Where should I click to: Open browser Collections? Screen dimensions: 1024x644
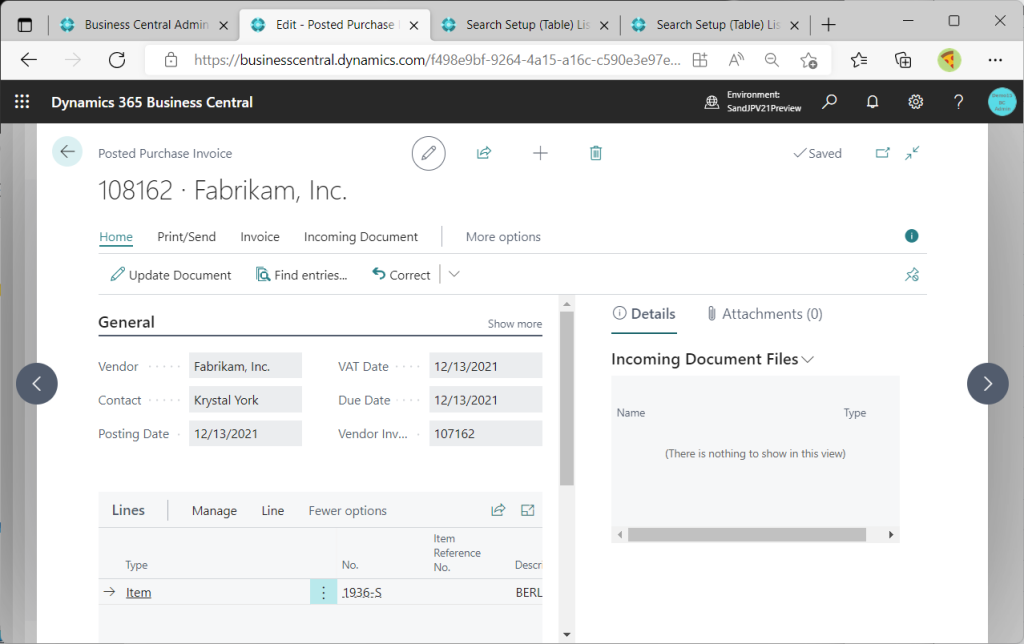point(903,60)
